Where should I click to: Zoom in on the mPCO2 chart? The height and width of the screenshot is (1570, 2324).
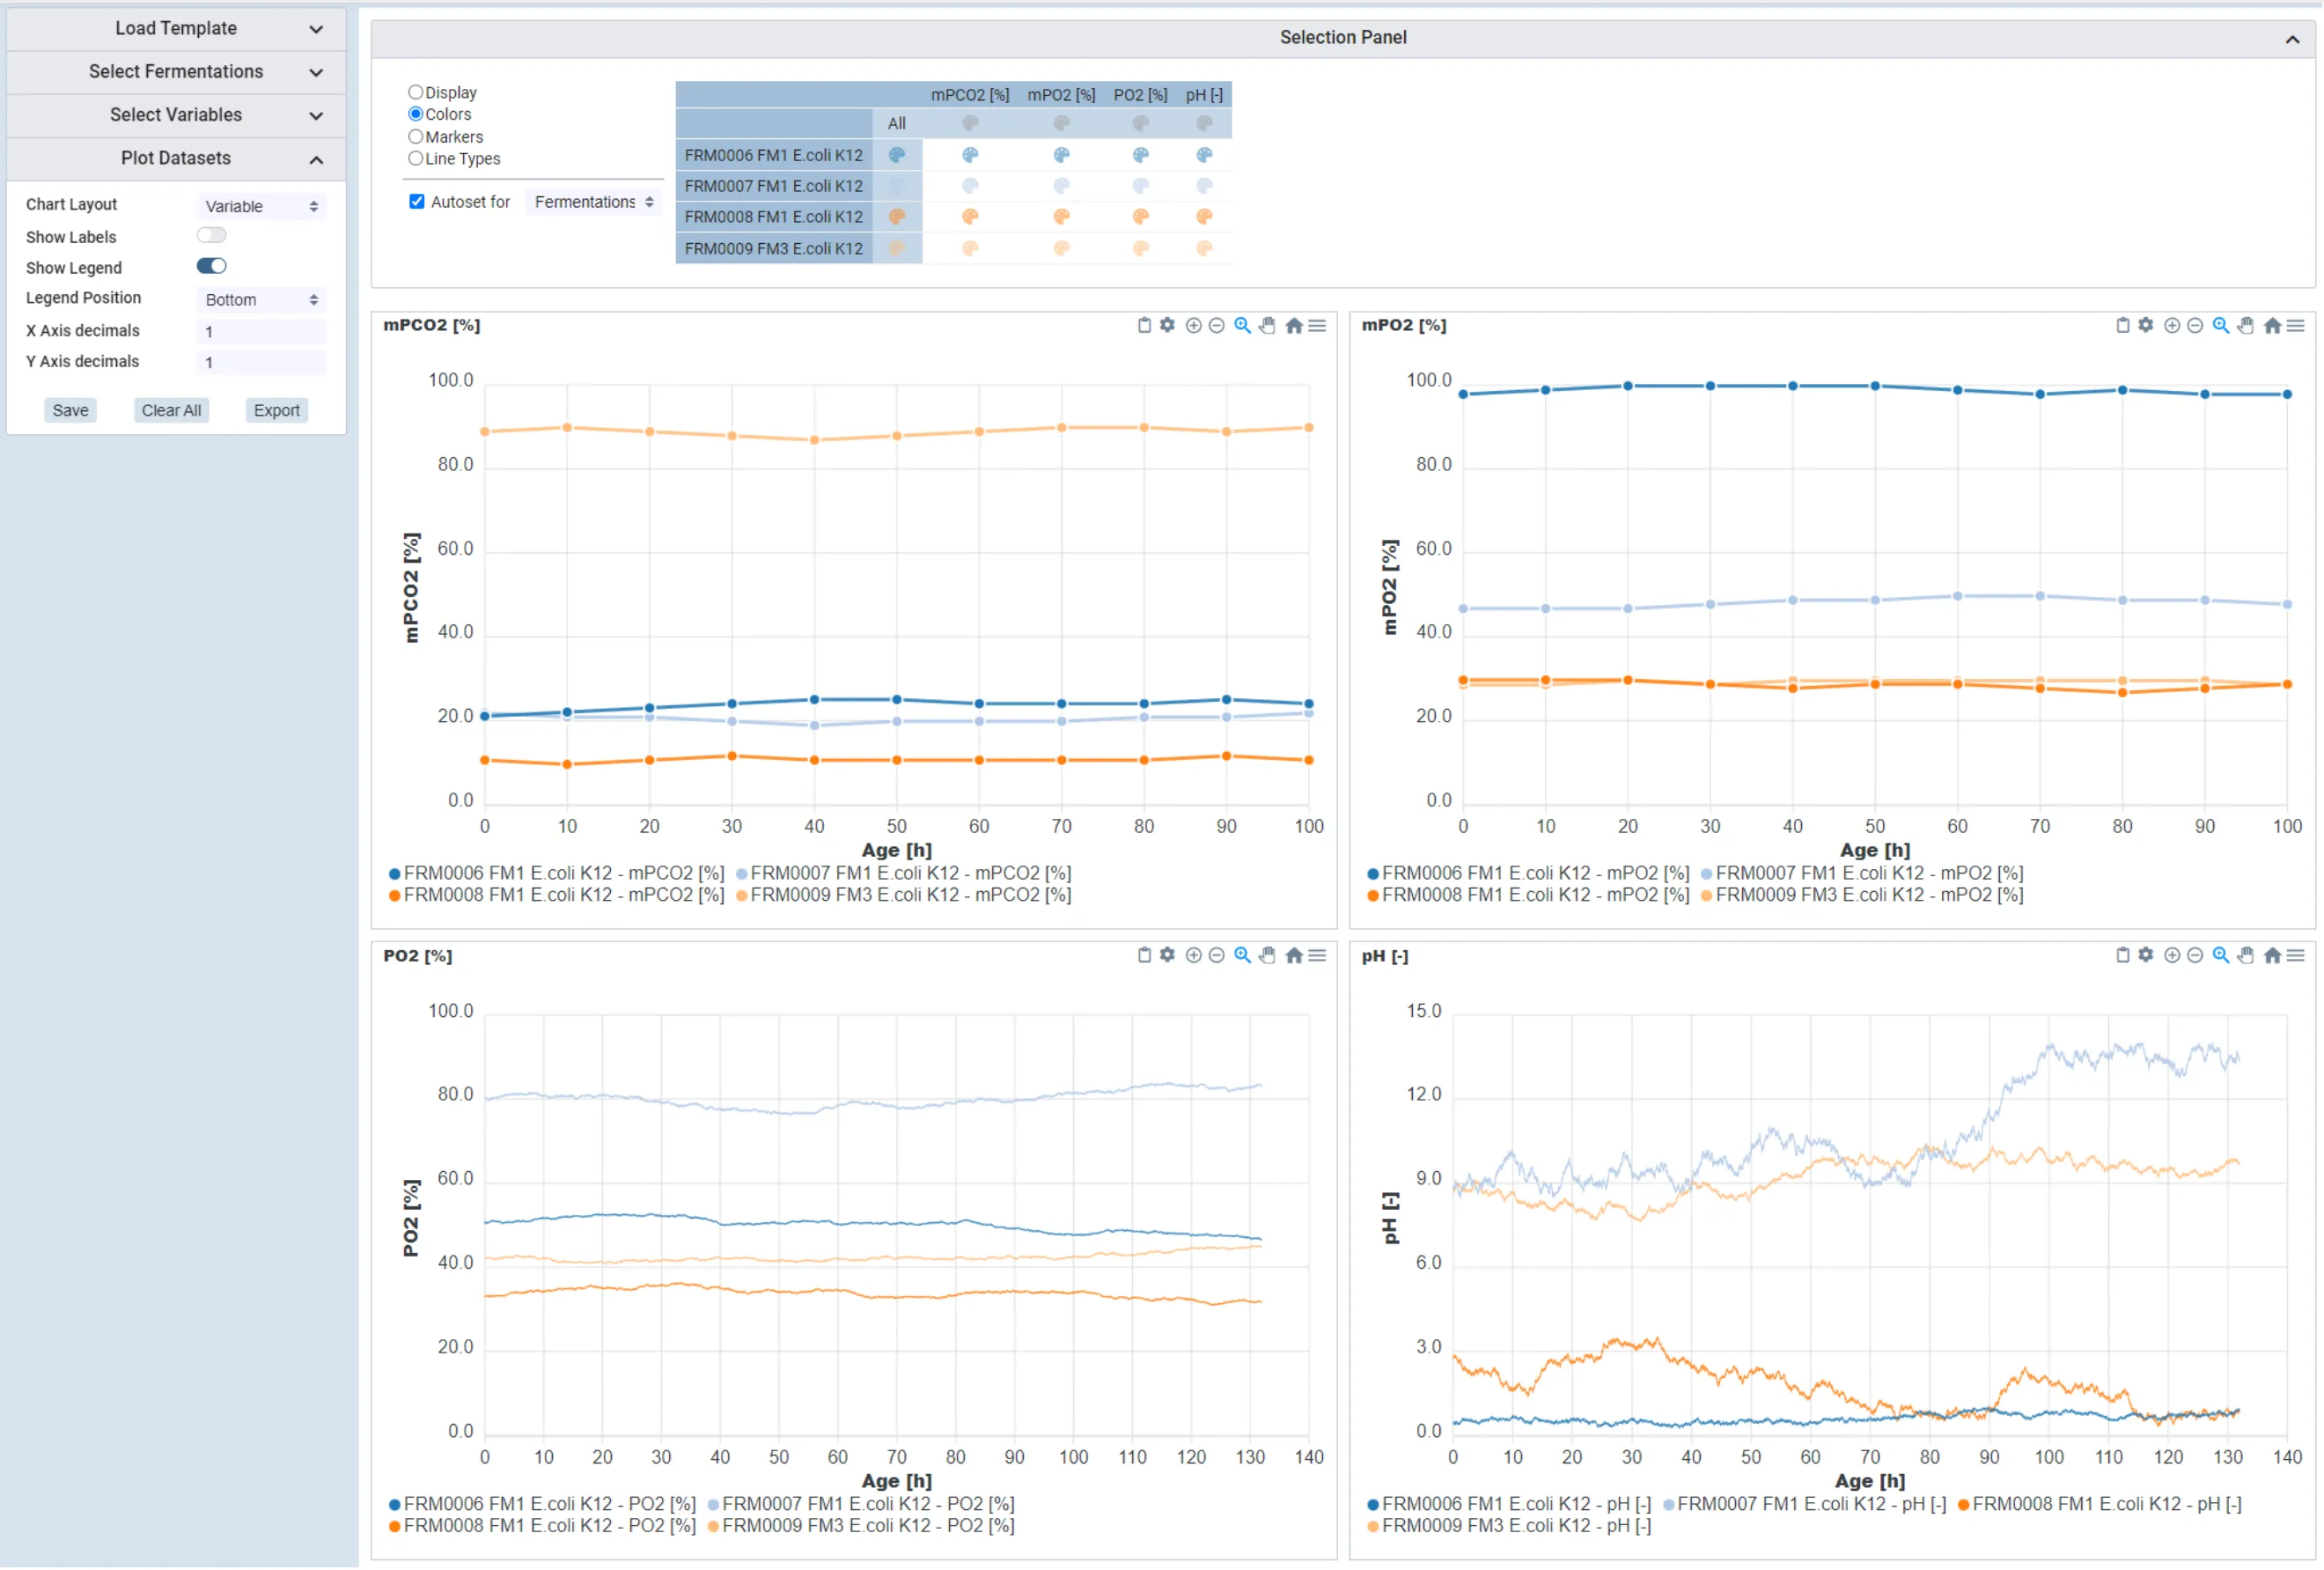tap(1193, 325)
